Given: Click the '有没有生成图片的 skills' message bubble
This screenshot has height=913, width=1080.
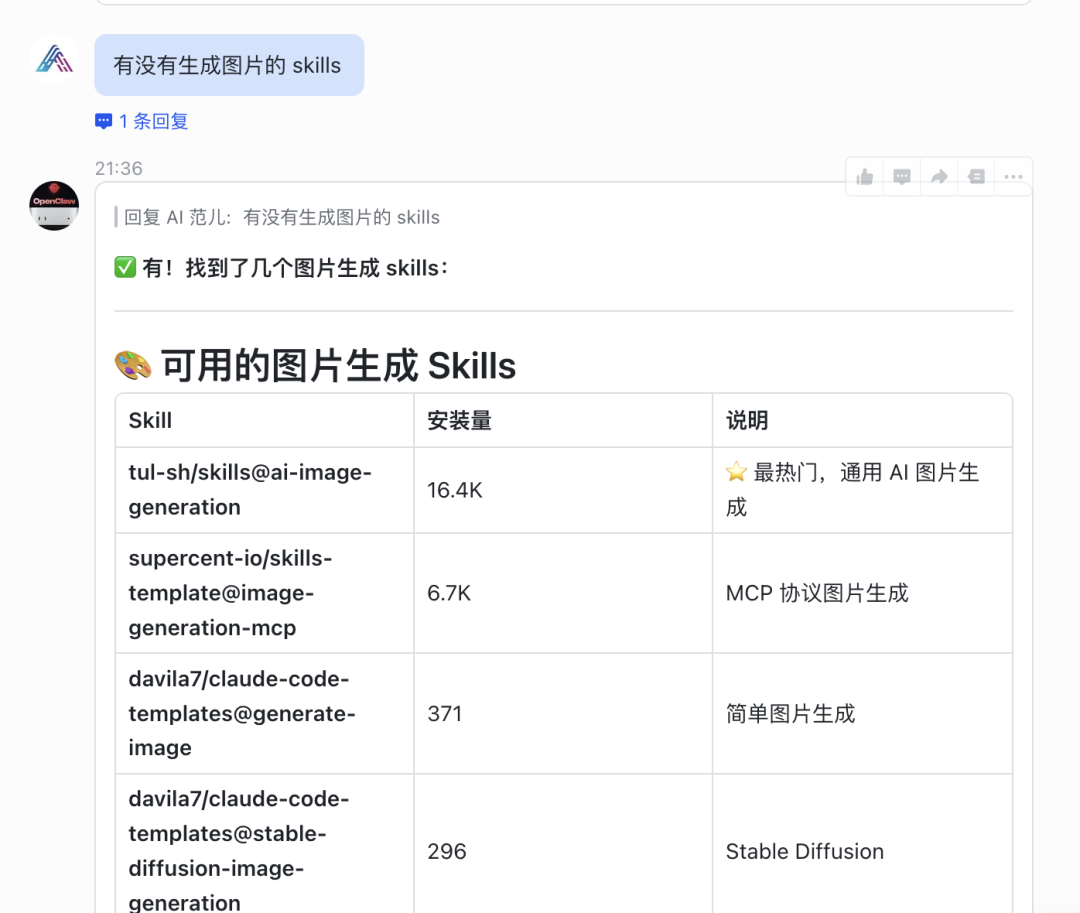Looking at the screenshot, I should click(x=229, y=65).
